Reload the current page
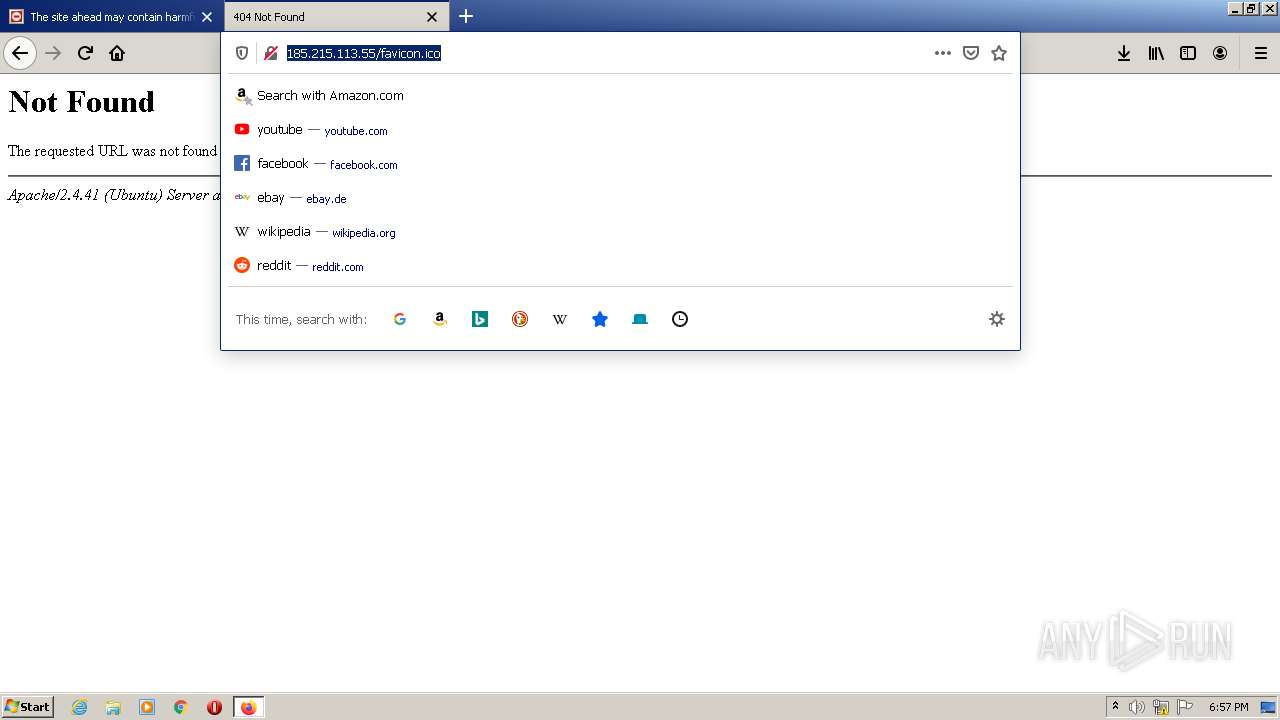1280x720 pixels. pos(85,53)
